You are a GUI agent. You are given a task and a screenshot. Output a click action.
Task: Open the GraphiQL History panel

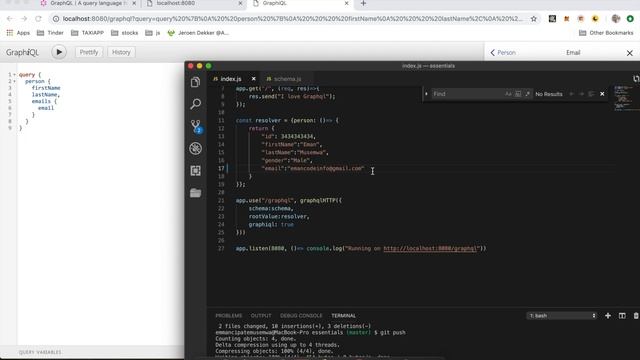[x=121, y=52]
